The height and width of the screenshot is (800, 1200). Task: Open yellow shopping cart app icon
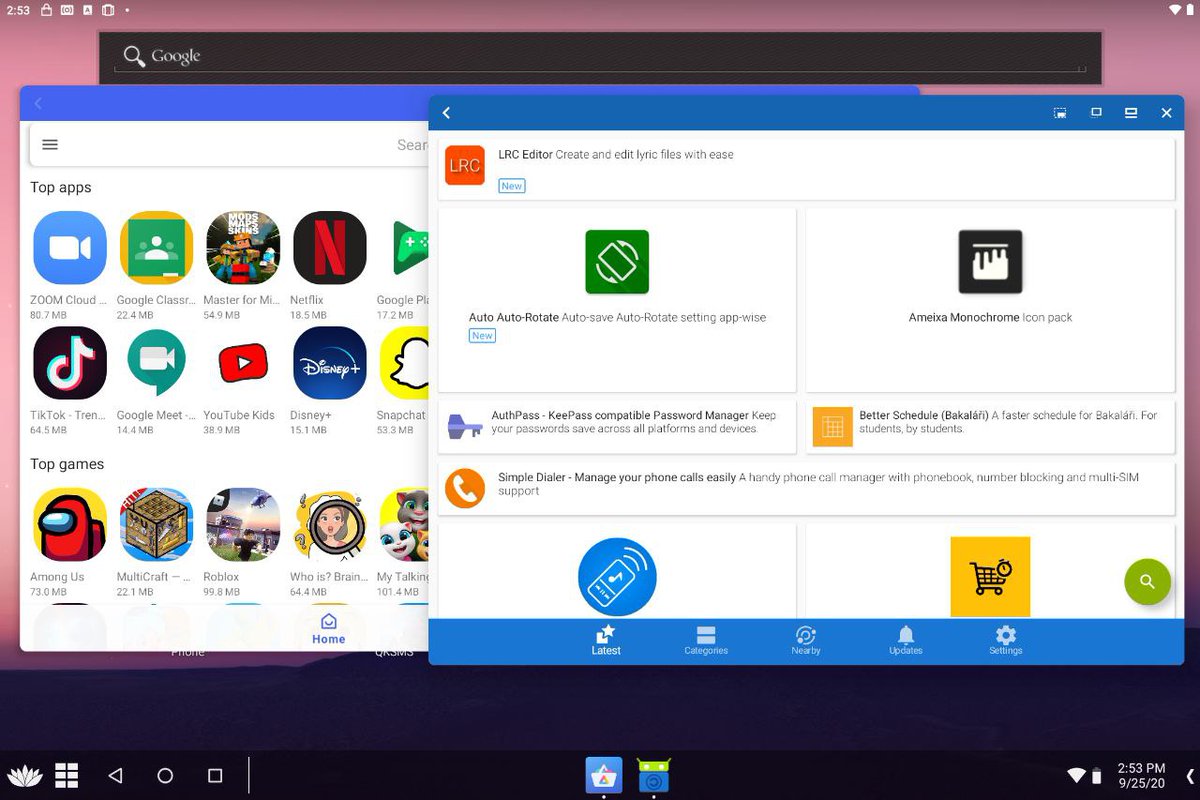click(990, 577)
